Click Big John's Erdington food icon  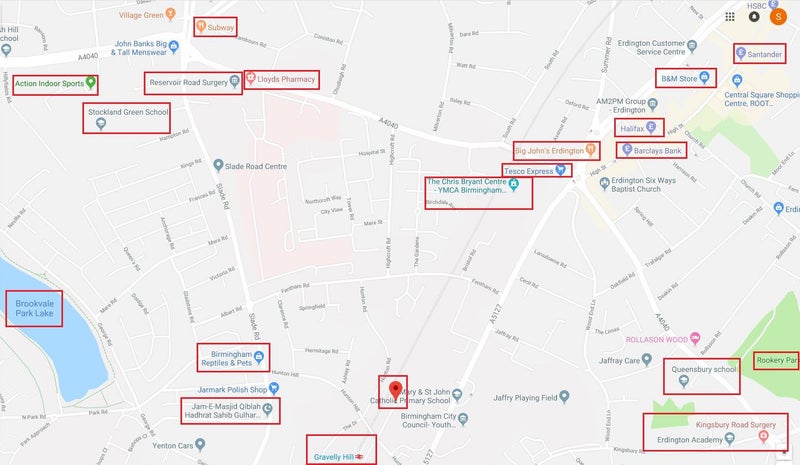pyautogui.click(x=590, y=150)
